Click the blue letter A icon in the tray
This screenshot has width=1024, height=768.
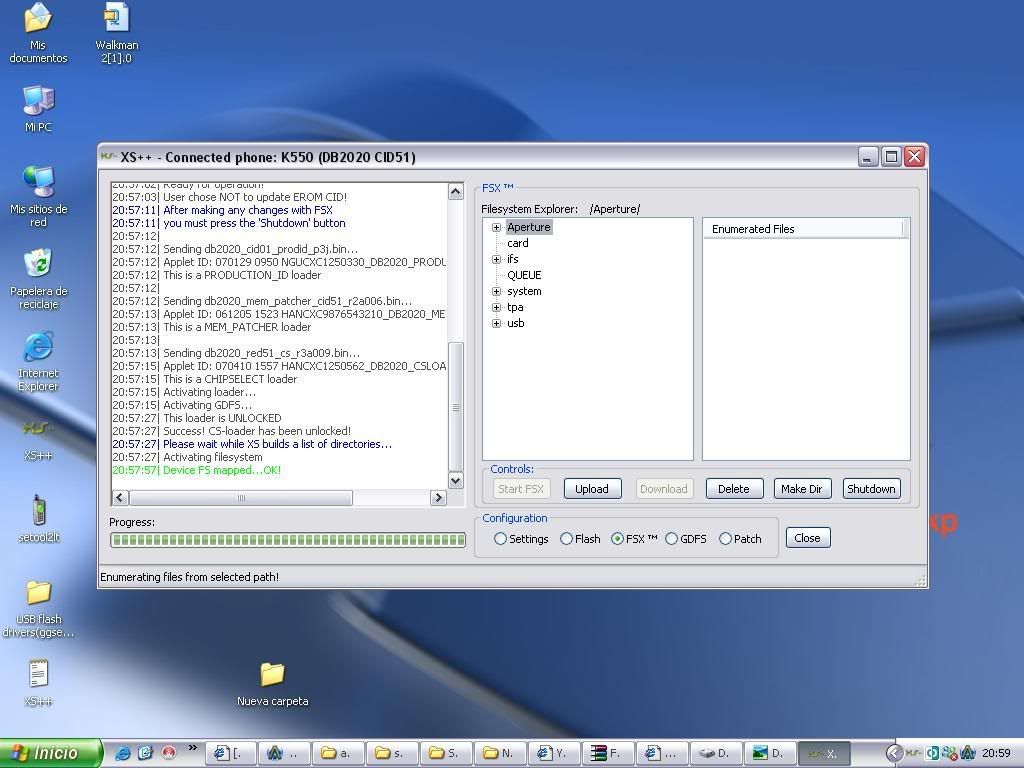[x=967, y=753]
